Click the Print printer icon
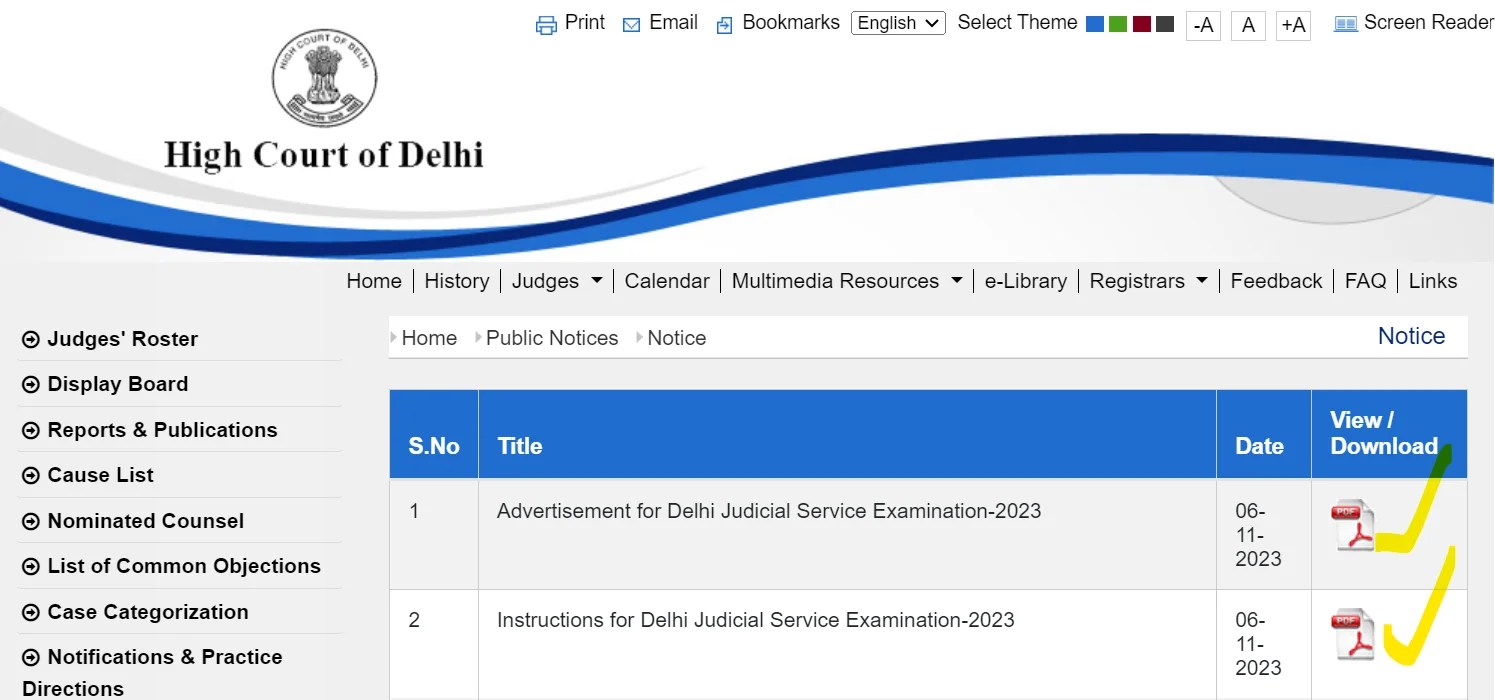 tap(546, 25)
